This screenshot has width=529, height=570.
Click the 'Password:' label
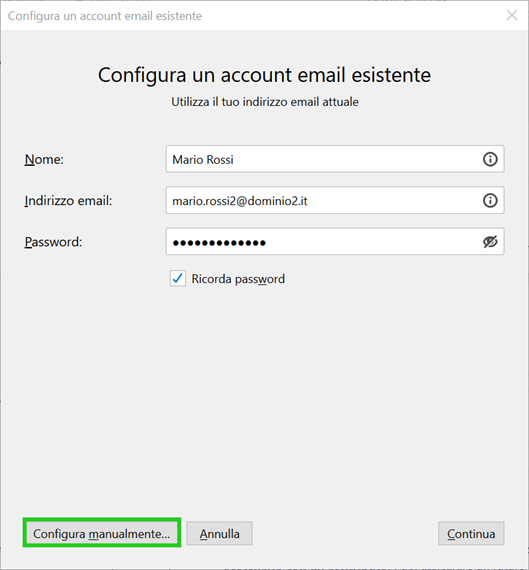pos(53,242)
